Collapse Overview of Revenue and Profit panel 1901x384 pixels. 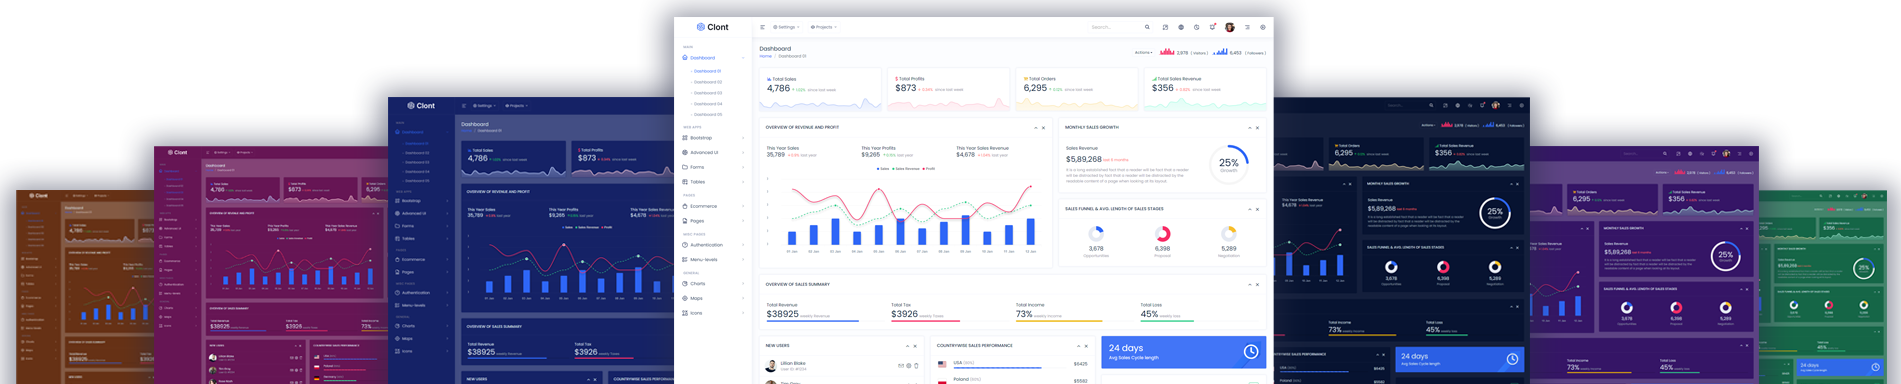[x=1035, y=128]
